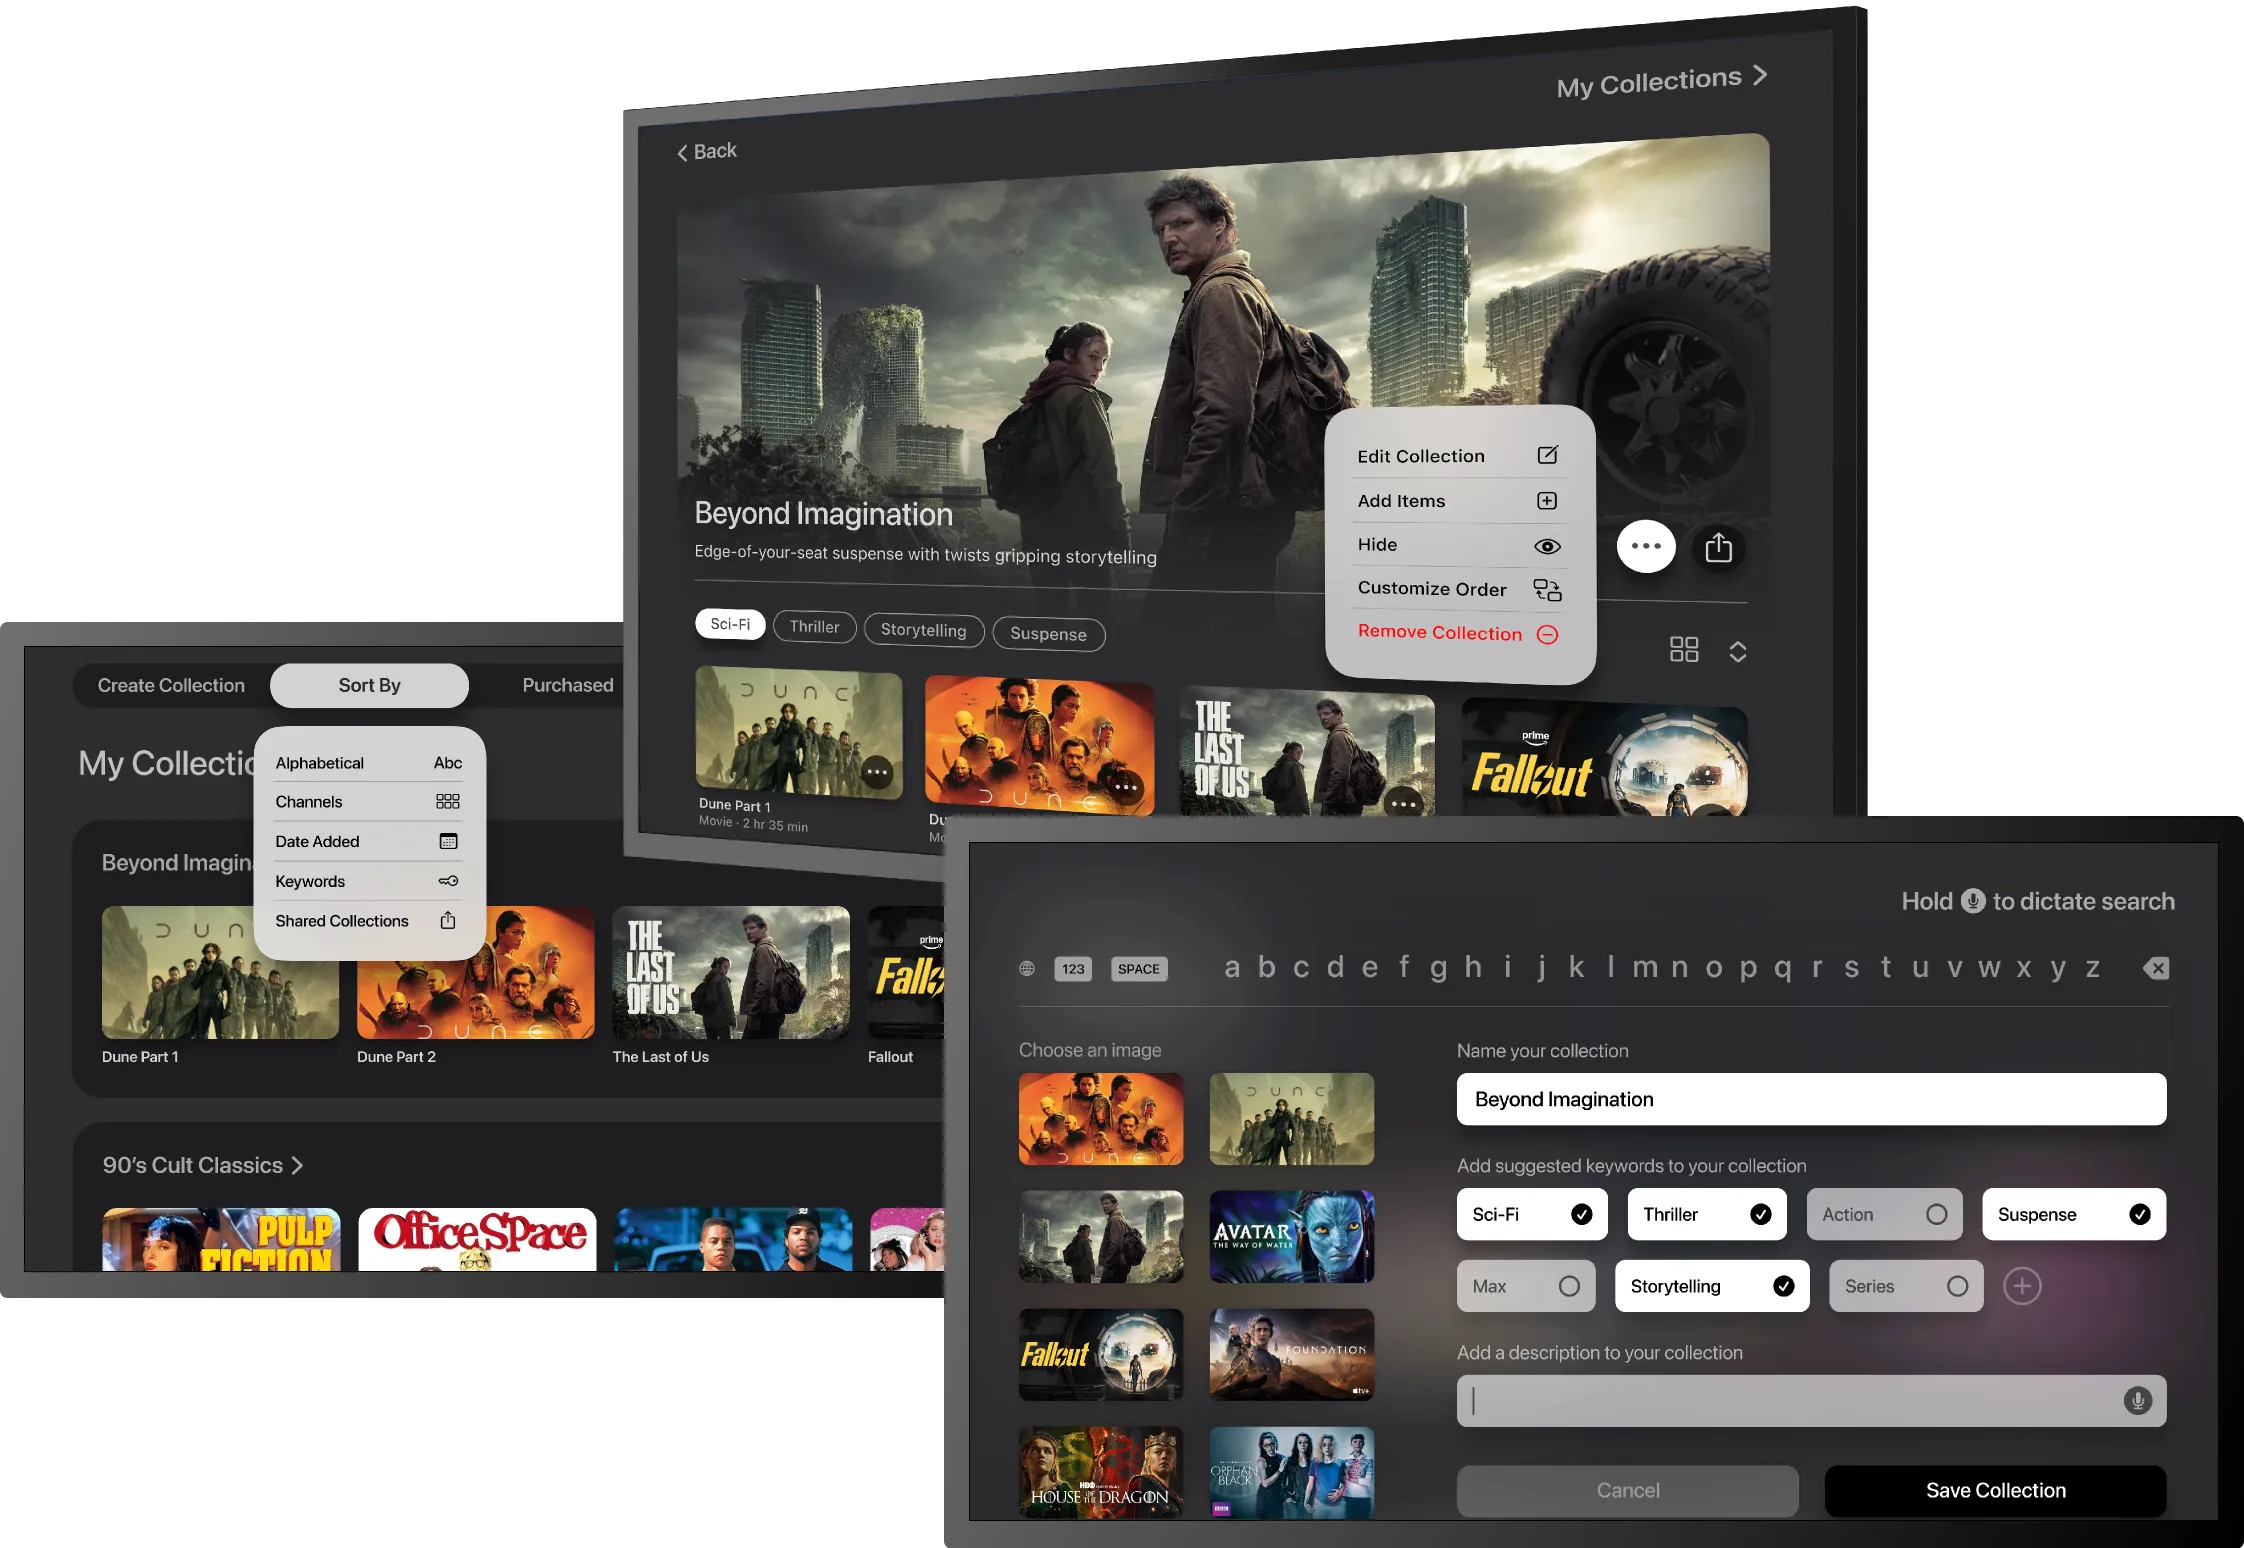The height and width of the screenshot is (1548, 2244).
Task: Open the white three-dots more button
Action: 1646,546
